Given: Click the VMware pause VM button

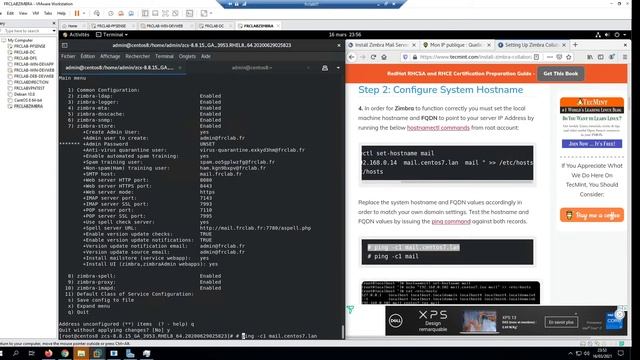Looking at the screenshot, I should [x=77, y=13].
